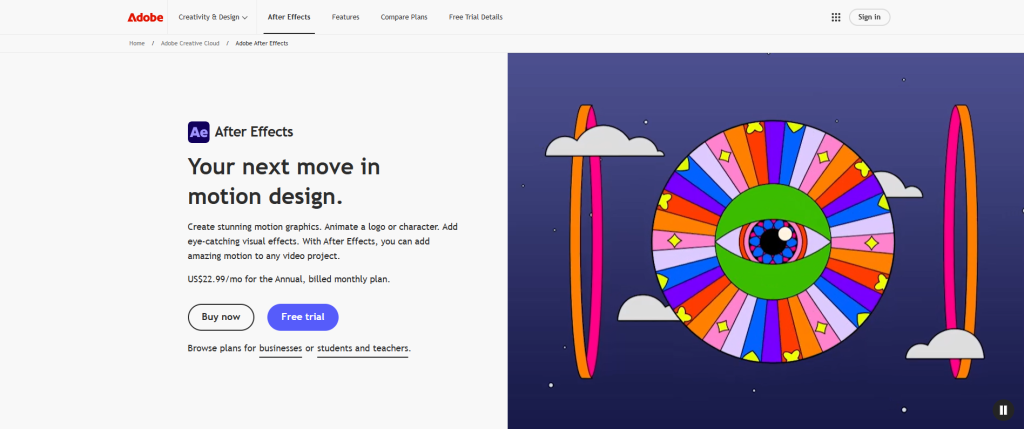Viewport: 1024px width, 429px height.
Task: Open Adobe Creative Cloud breadcrumb
Action: [190, 43]
